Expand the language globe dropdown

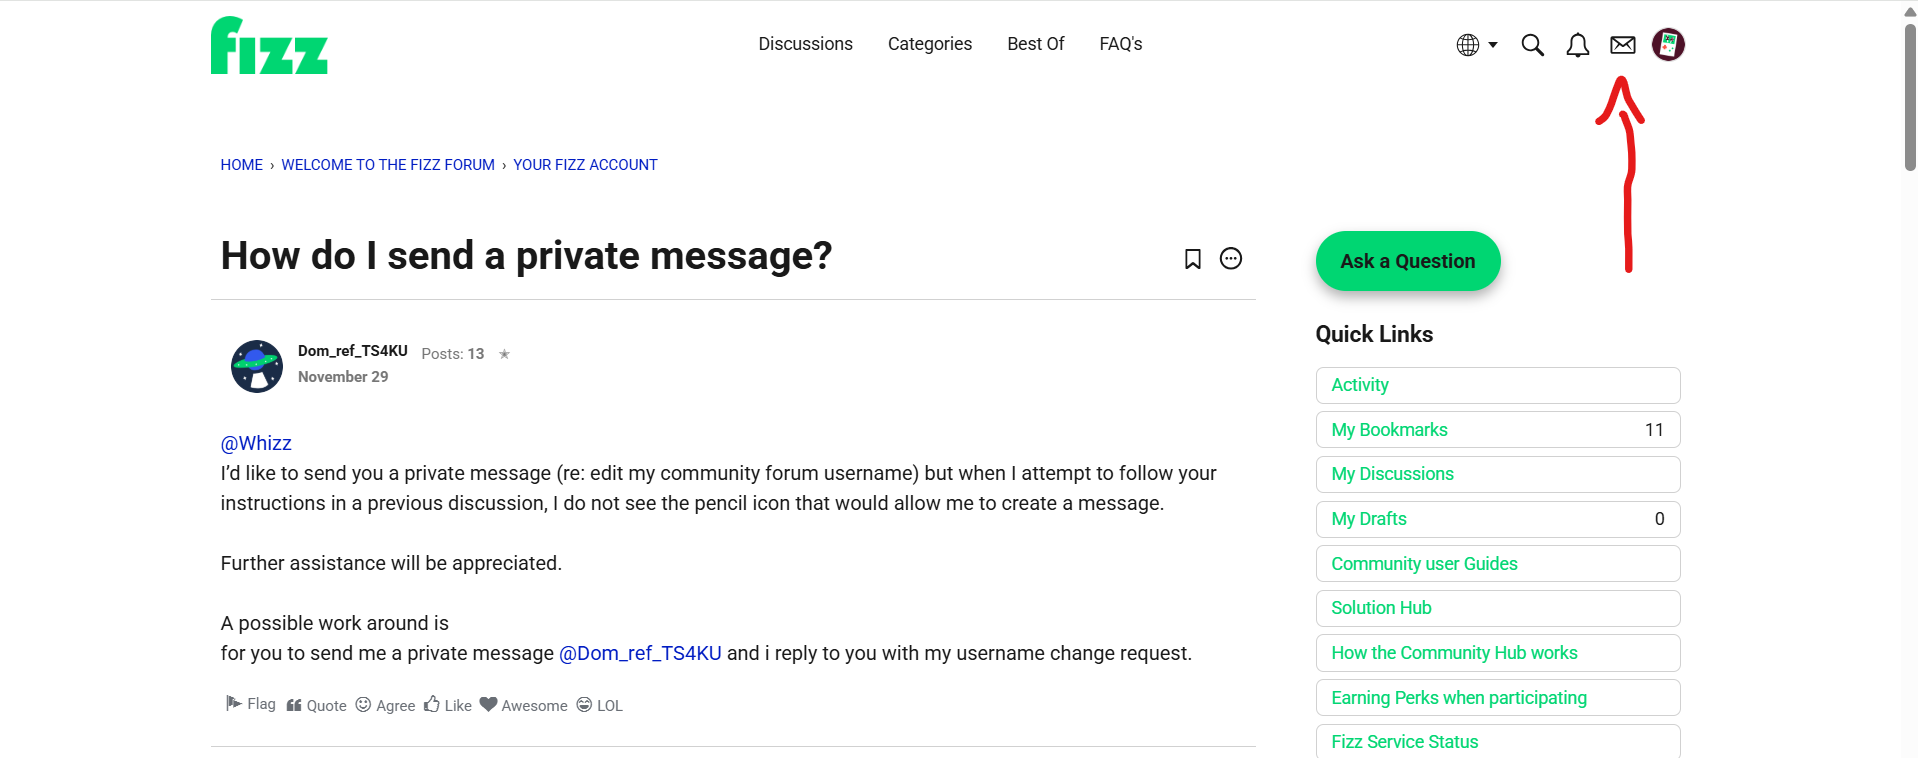pyautogui.click(x=1476, y=45)
